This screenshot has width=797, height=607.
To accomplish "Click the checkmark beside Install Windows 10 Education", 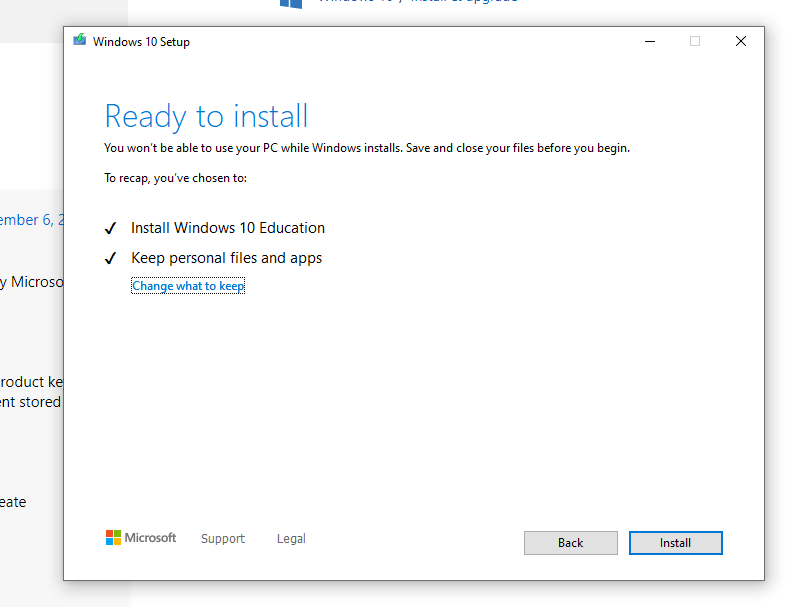I will [x=110, y=228].
